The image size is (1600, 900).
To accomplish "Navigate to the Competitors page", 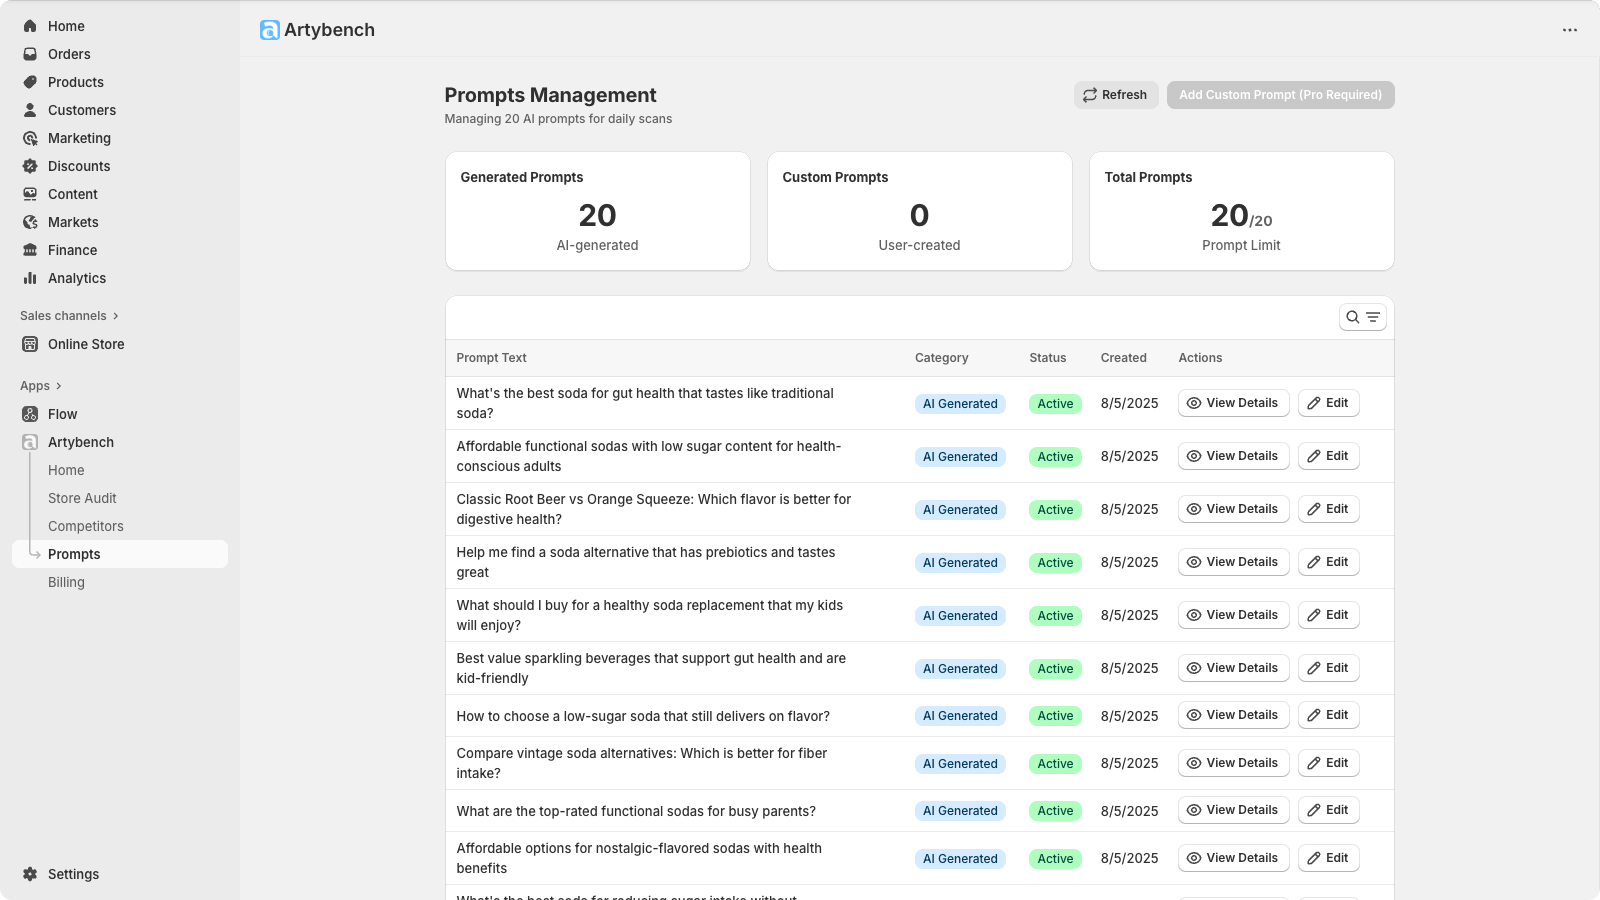I will (86, 526).
